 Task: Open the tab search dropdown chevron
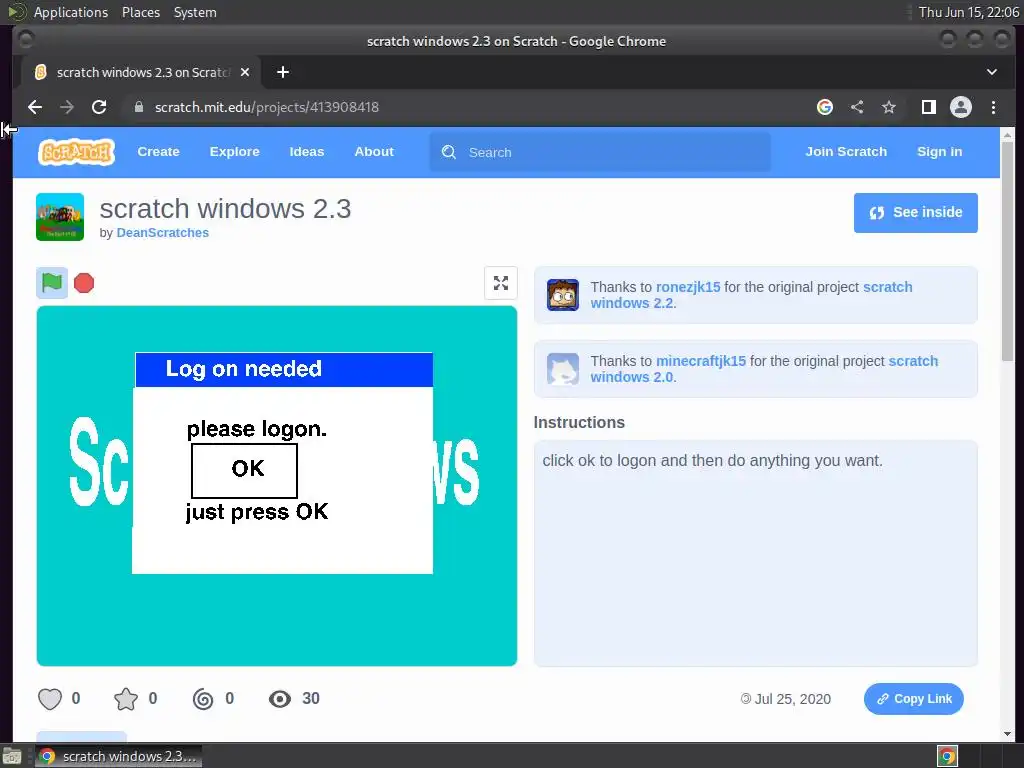991,72
